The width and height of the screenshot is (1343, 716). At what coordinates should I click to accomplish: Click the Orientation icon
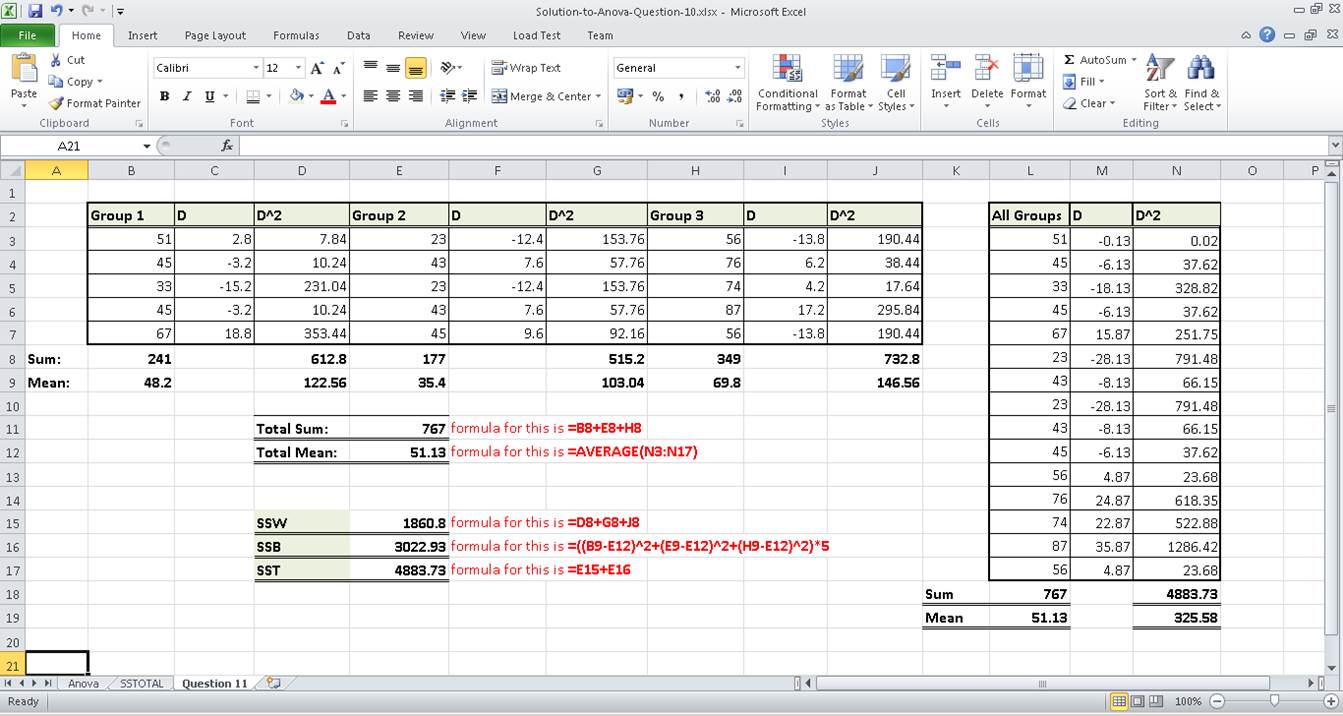click(x=449, y=68)
